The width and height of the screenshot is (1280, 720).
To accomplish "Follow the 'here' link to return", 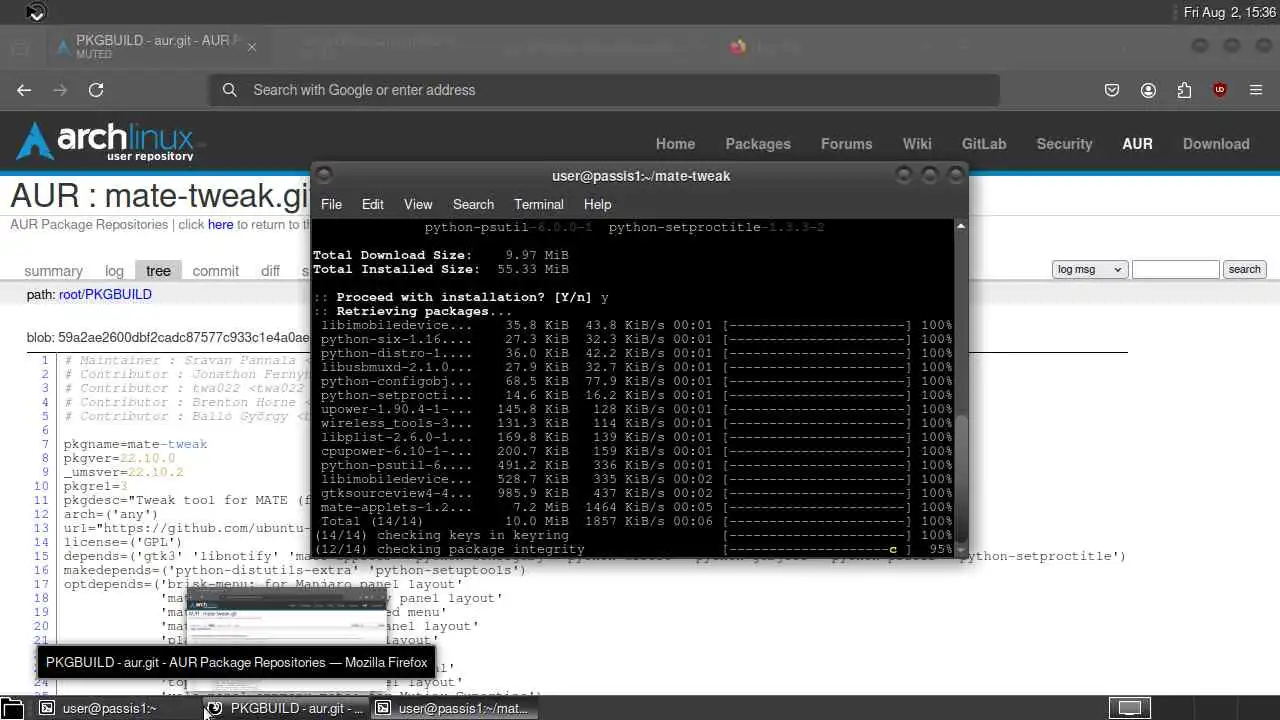I will [x=220, y=225].
